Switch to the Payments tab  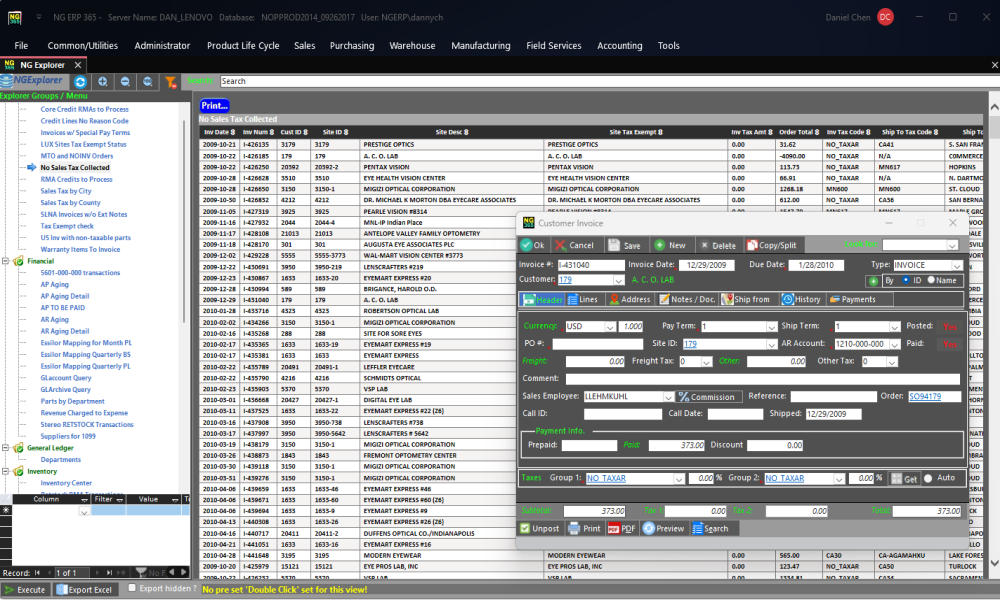click(x=852, y=299)
